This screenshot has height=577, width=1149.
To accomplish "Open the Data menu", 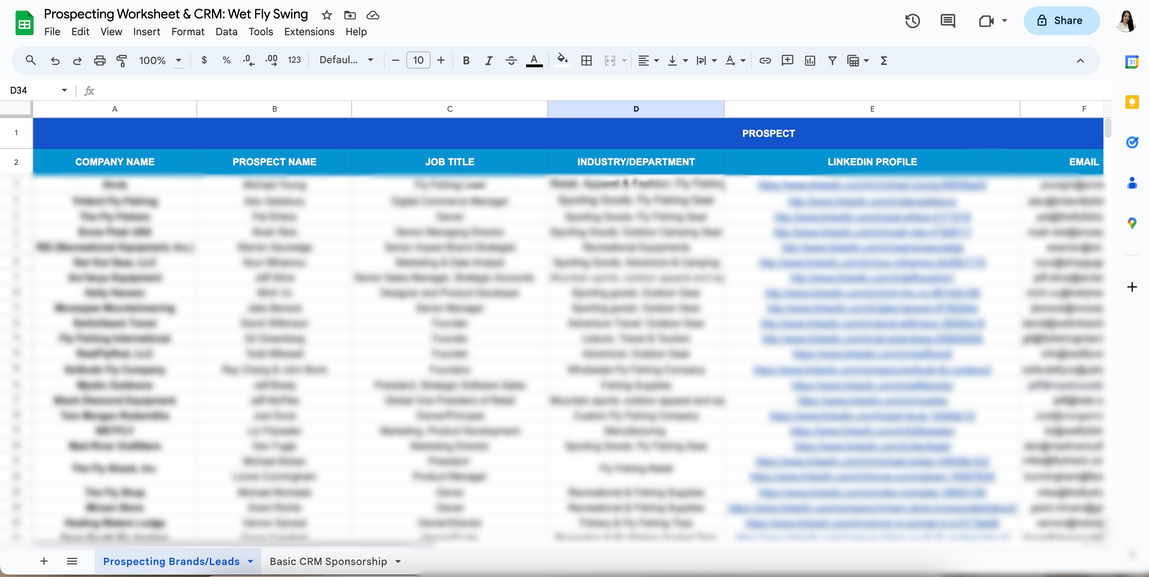I will 226,32.
